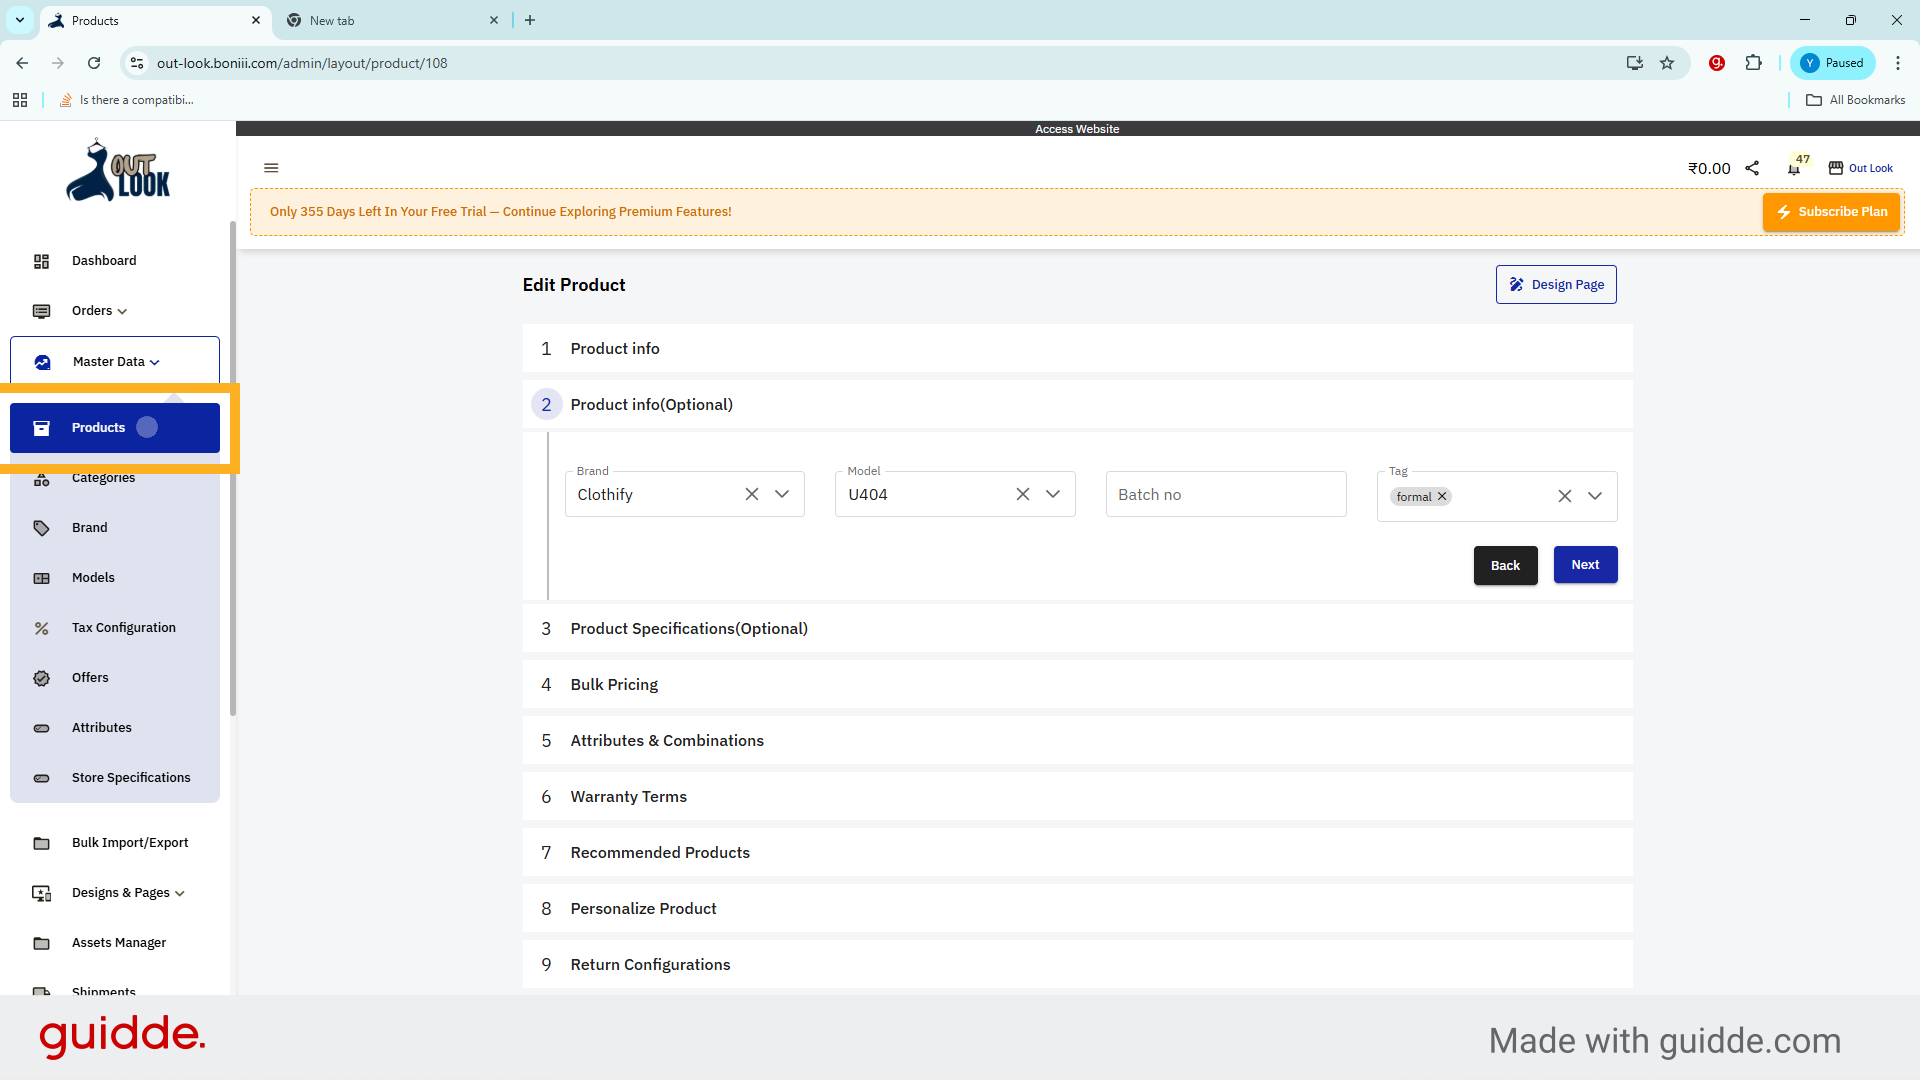Expand the Orders sidebar menu
The width and height of the screenshot is (1920, 1080).
[x=99, y=311]
